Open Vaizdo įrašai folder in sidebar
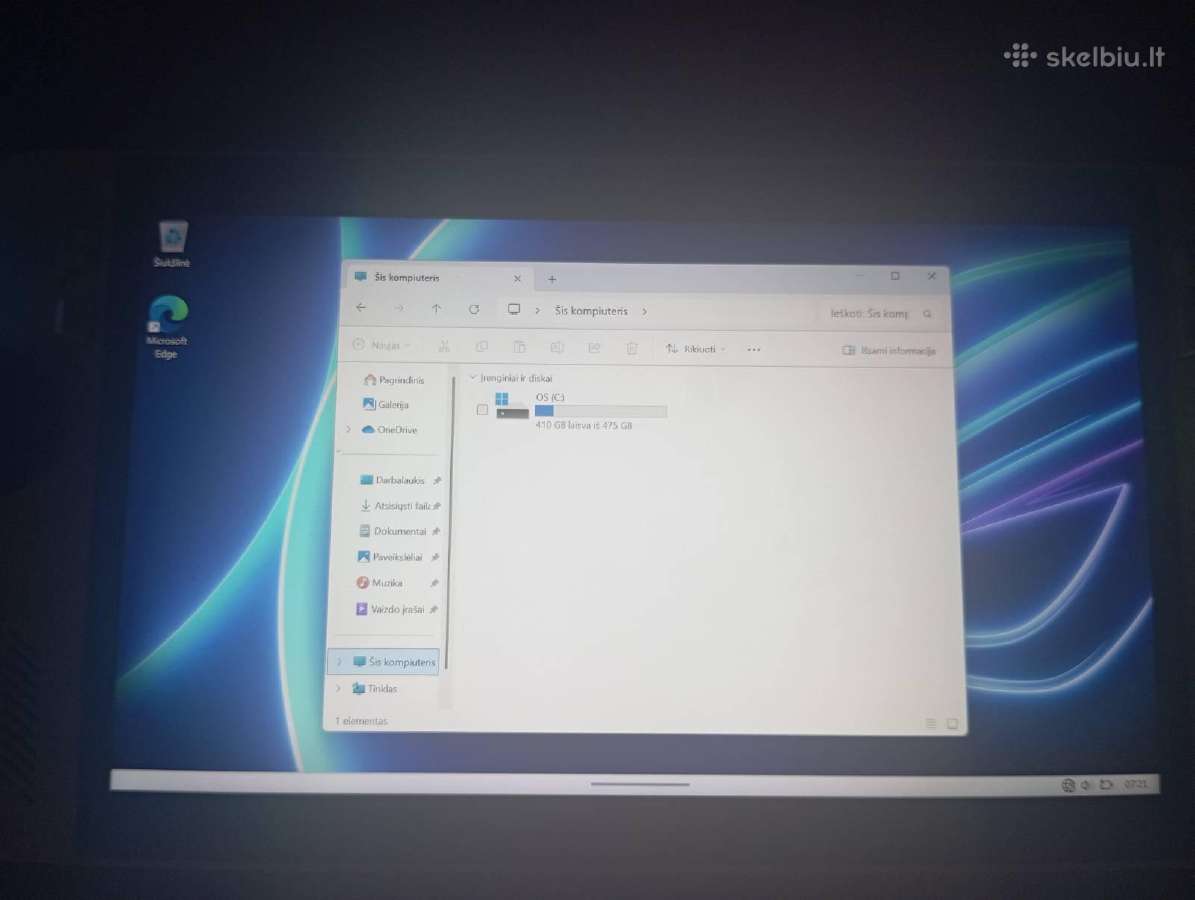 (389, 610)
